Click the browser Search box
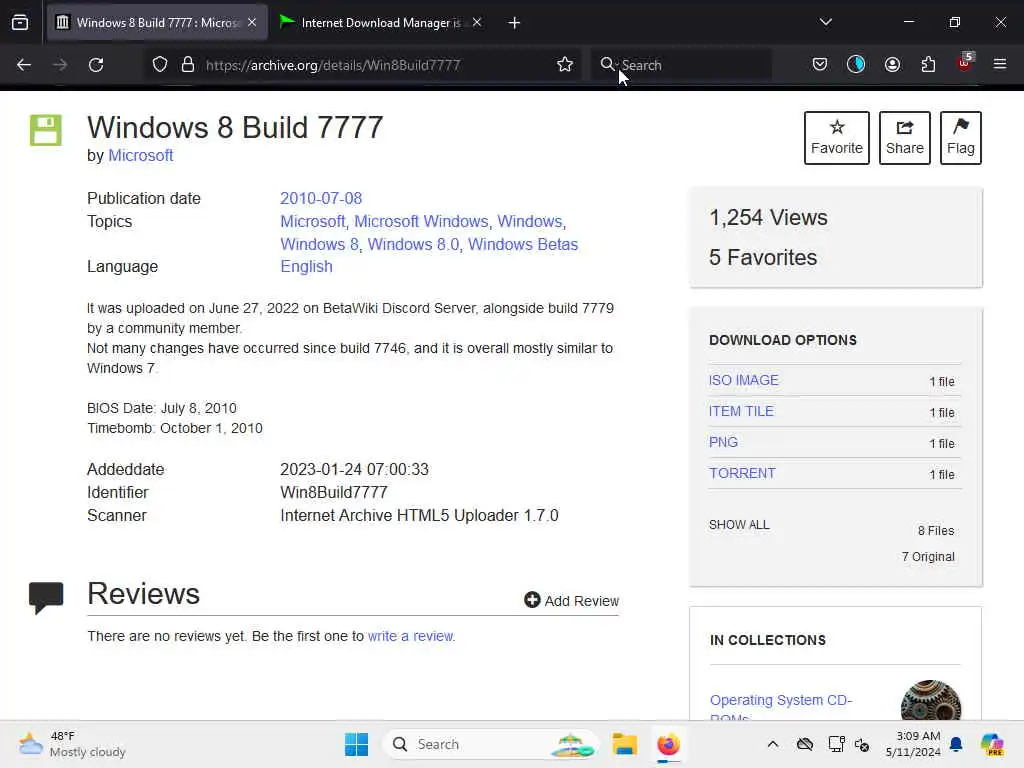1024x768 pixels. point(681,65)
